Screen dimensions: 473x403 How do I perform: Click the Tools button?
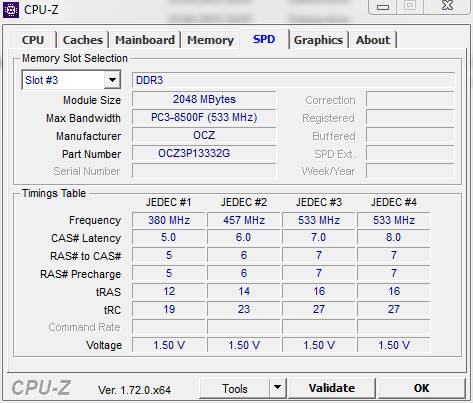[235, 388]
